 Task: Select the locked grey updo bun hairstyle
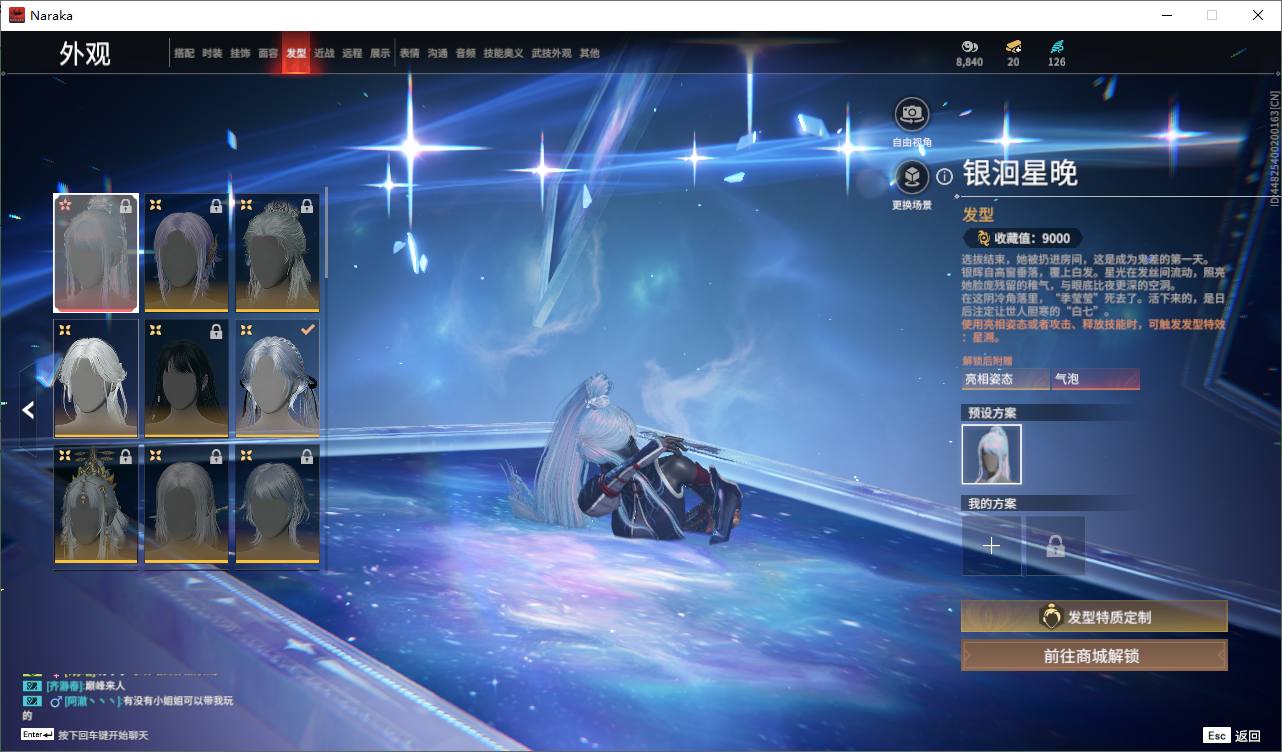(x=277, y=253)
